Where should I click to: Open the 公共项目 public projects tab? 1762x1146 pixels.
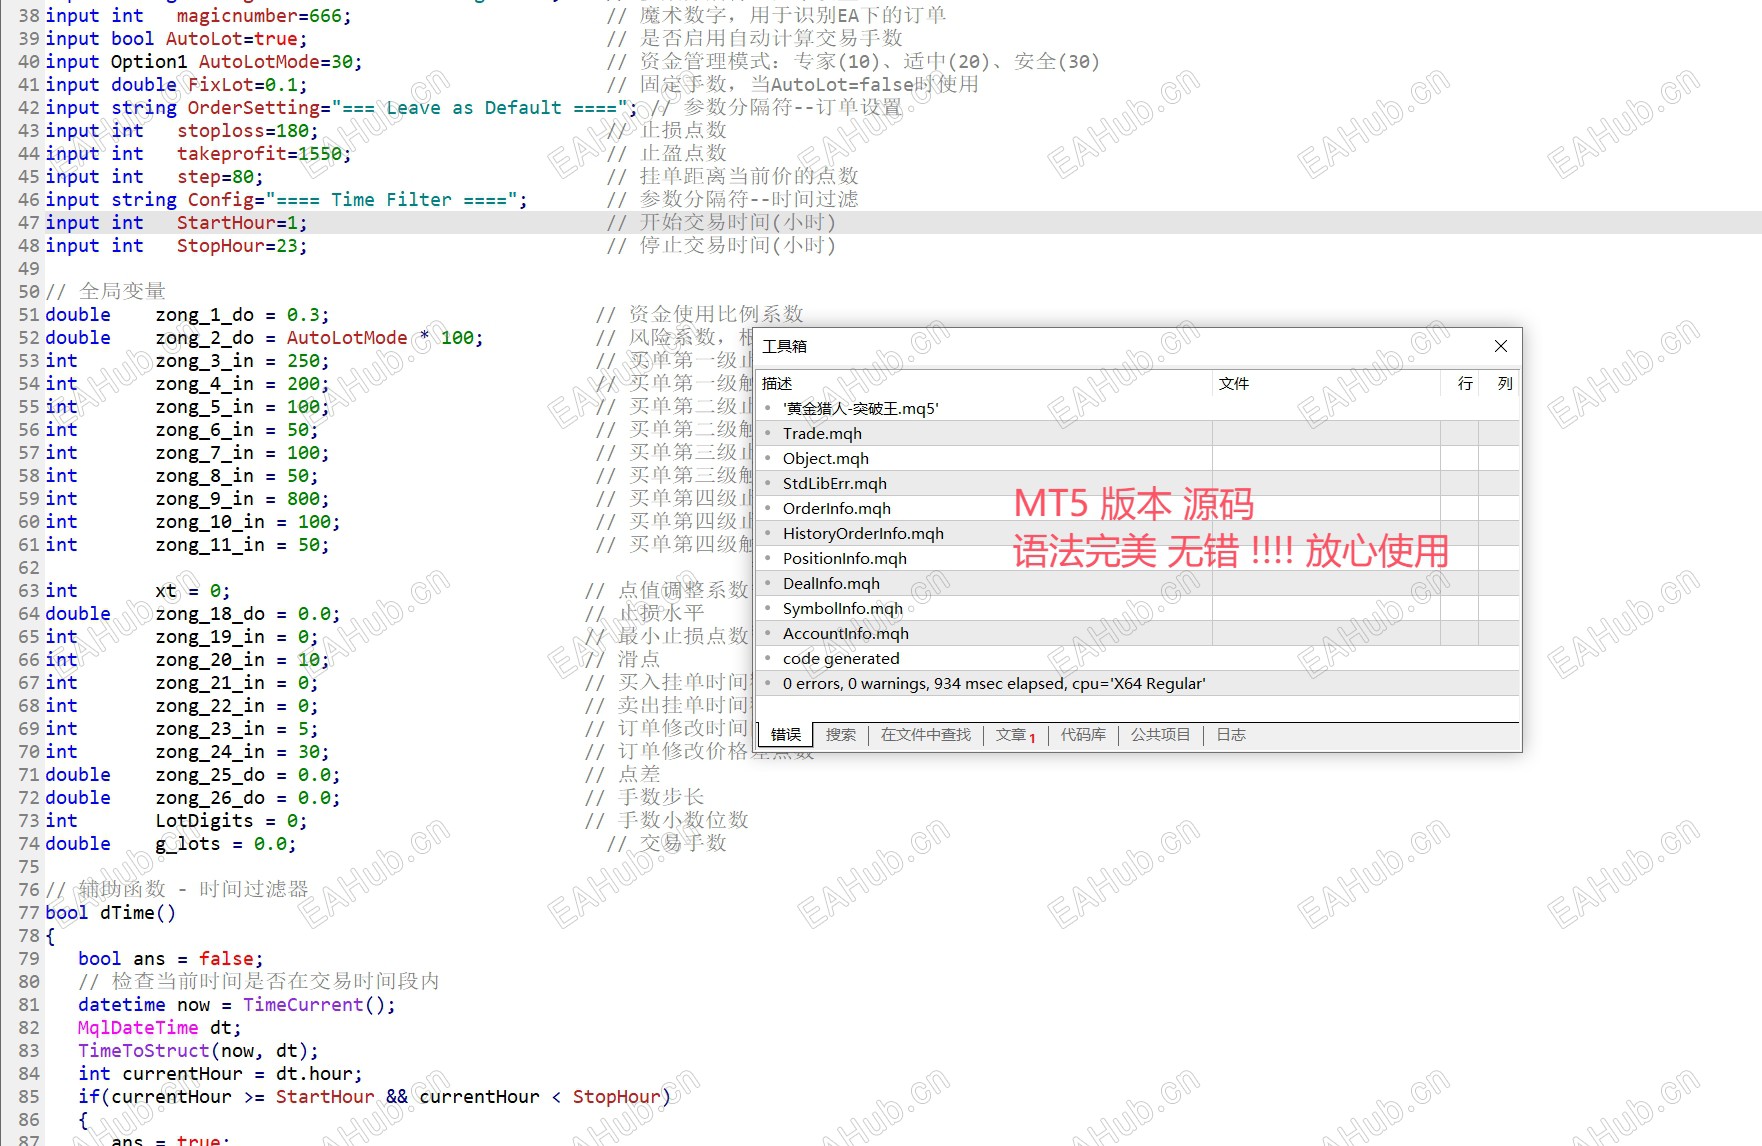(1161, 735)
